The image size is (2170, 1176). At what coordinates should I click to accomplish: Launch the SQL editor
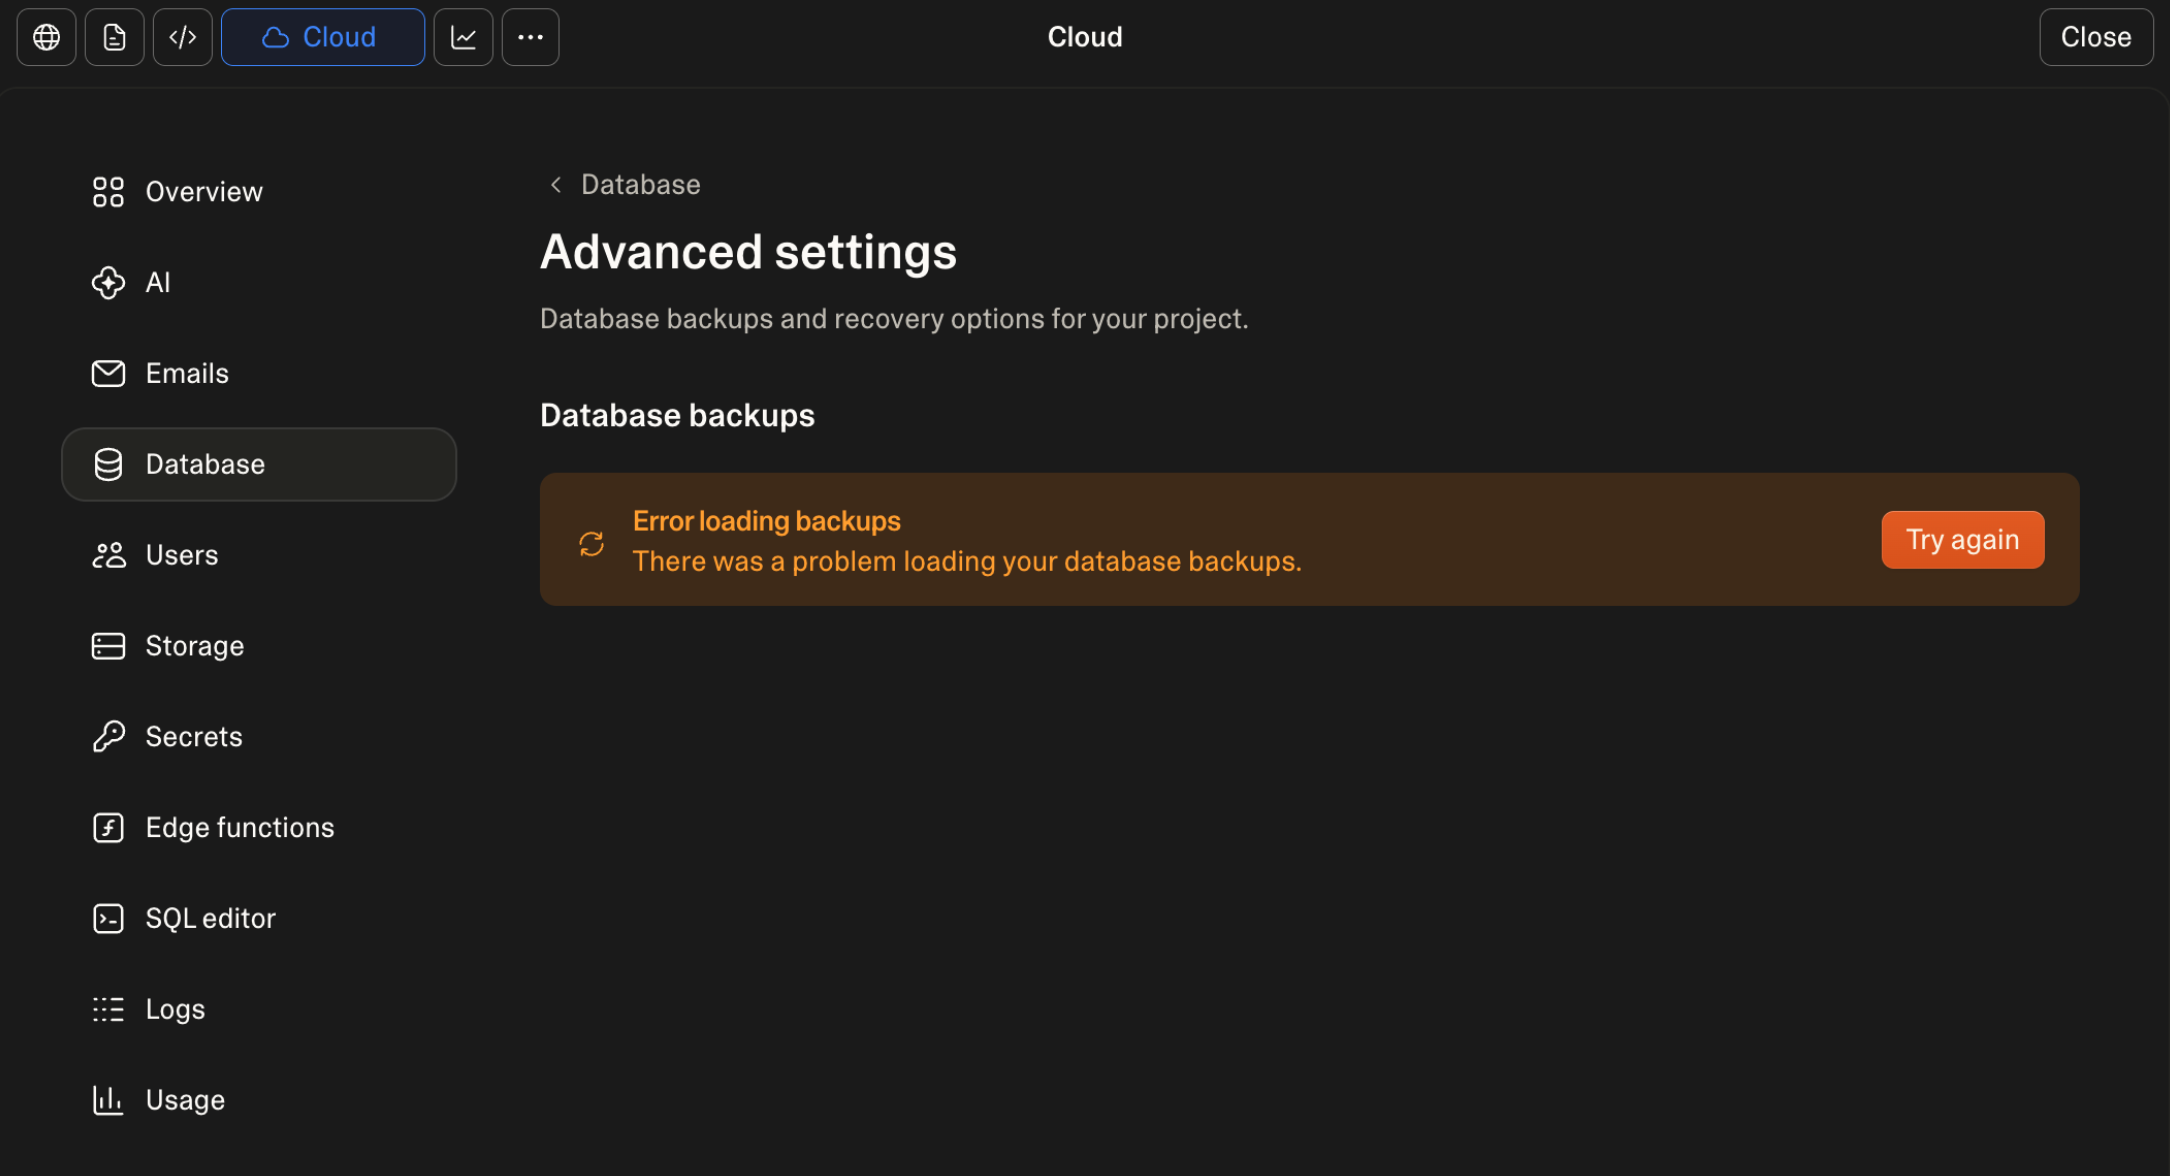pos(259,919)
